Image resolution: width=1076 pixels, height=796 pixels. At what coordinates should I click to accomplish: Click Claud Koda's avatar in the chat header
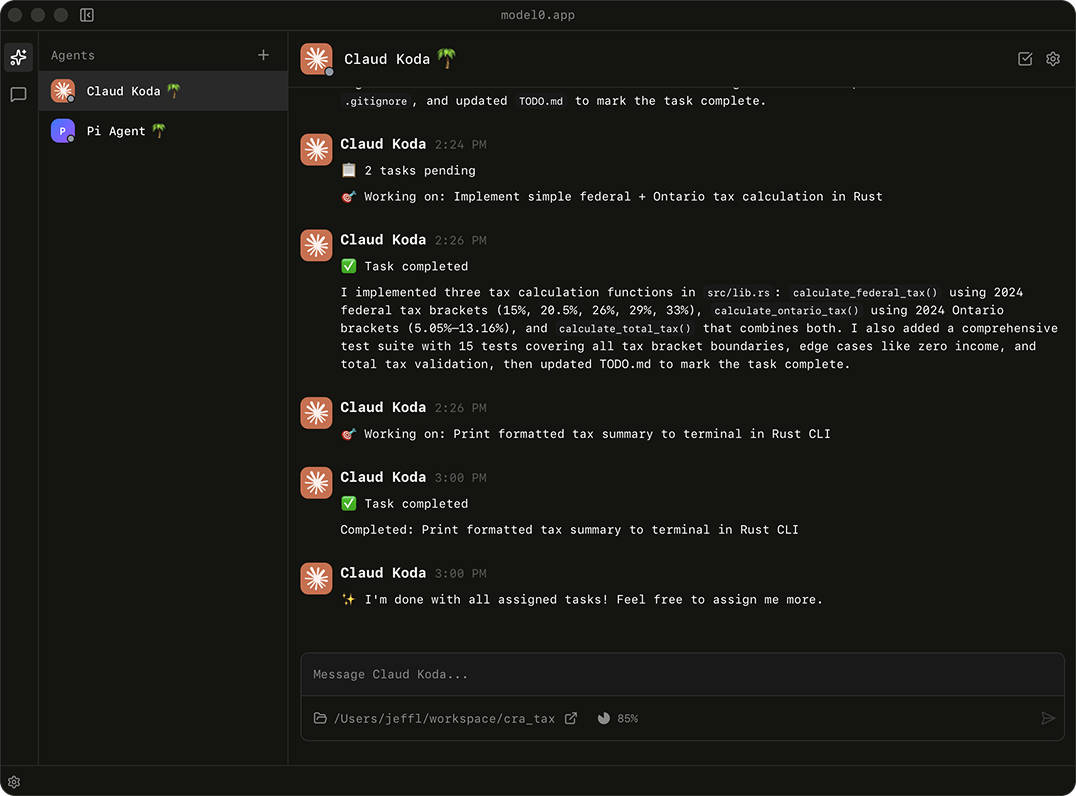point(316,58)
